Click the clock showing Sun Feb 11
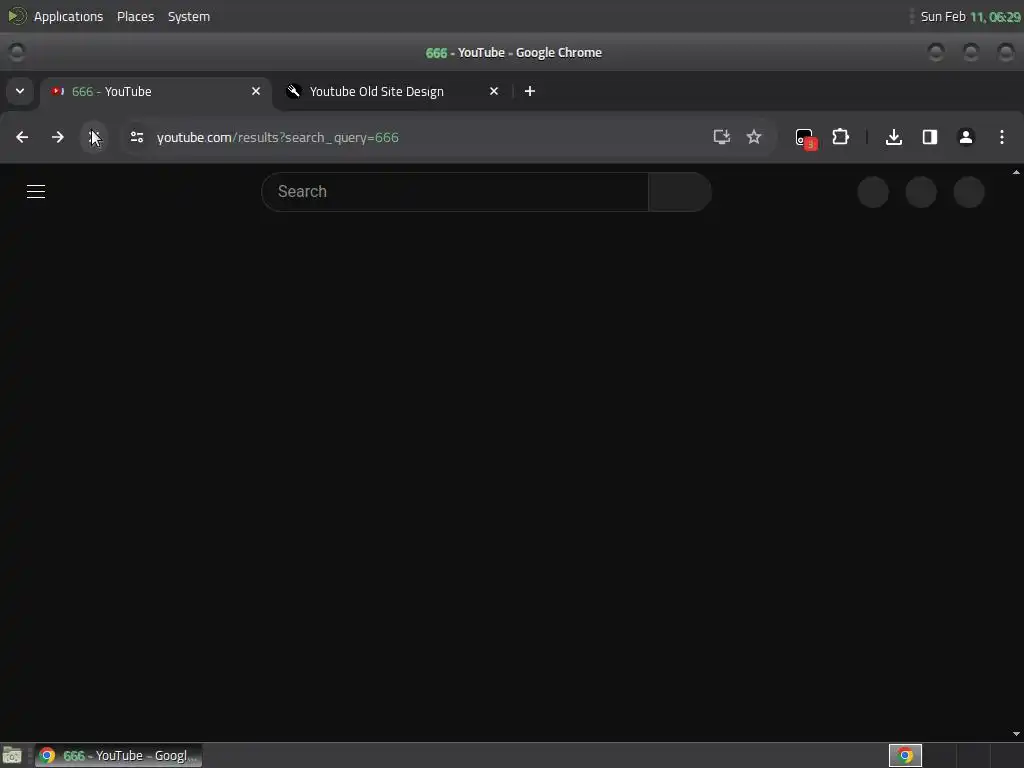The height and width of the screenshot is (768, 1024). (x=970, y=16)
